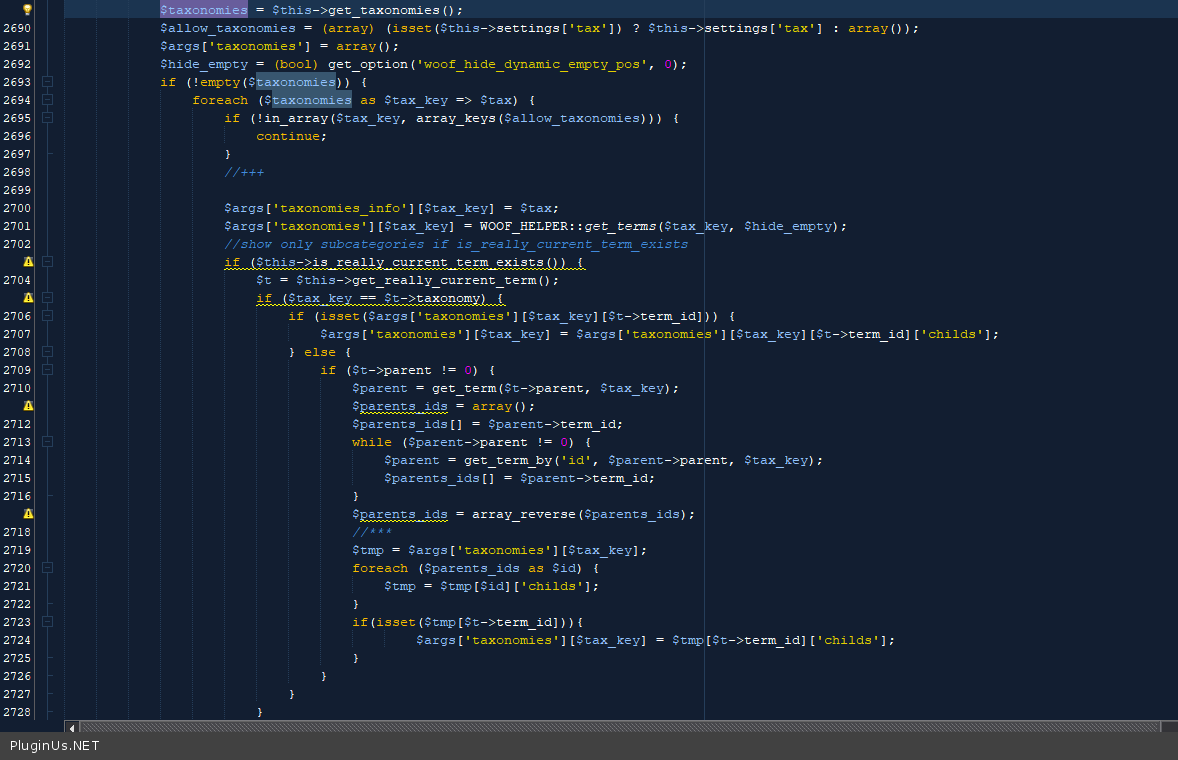The height and width of the screenshot is (760, 1178).
Task: Click warning icon next to $tax_key == $t->taxonomy line
Action: (x=28, y=298)
